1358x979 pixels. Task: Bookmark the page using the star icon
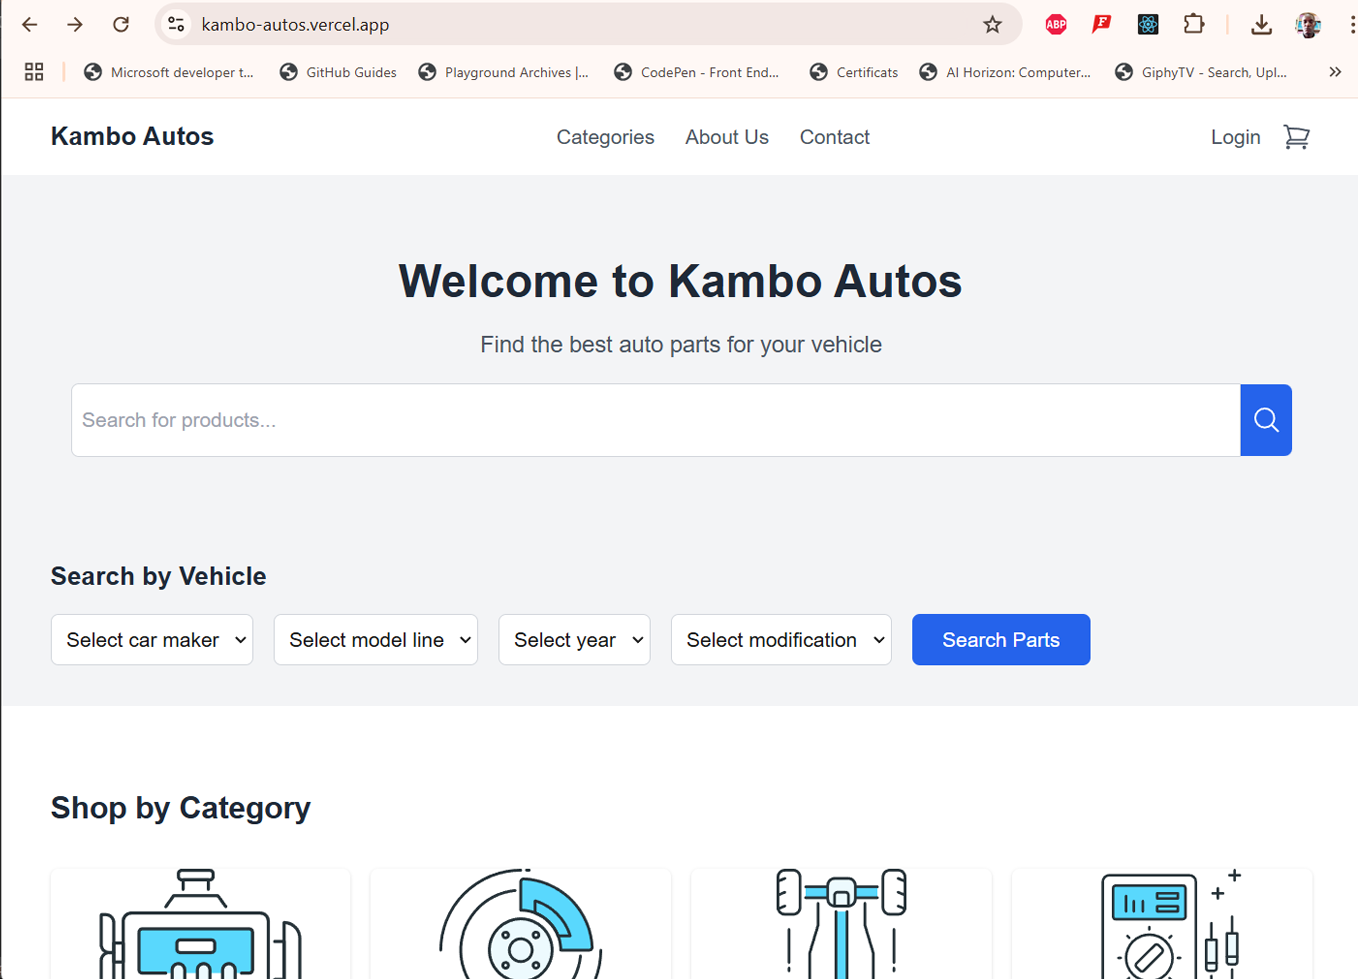(993, 24)
